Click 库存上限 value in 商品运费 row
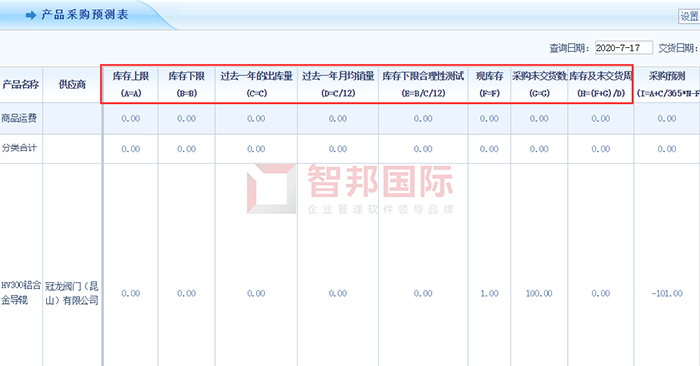Viewport: 700px width, 366px height. [130, 119]
